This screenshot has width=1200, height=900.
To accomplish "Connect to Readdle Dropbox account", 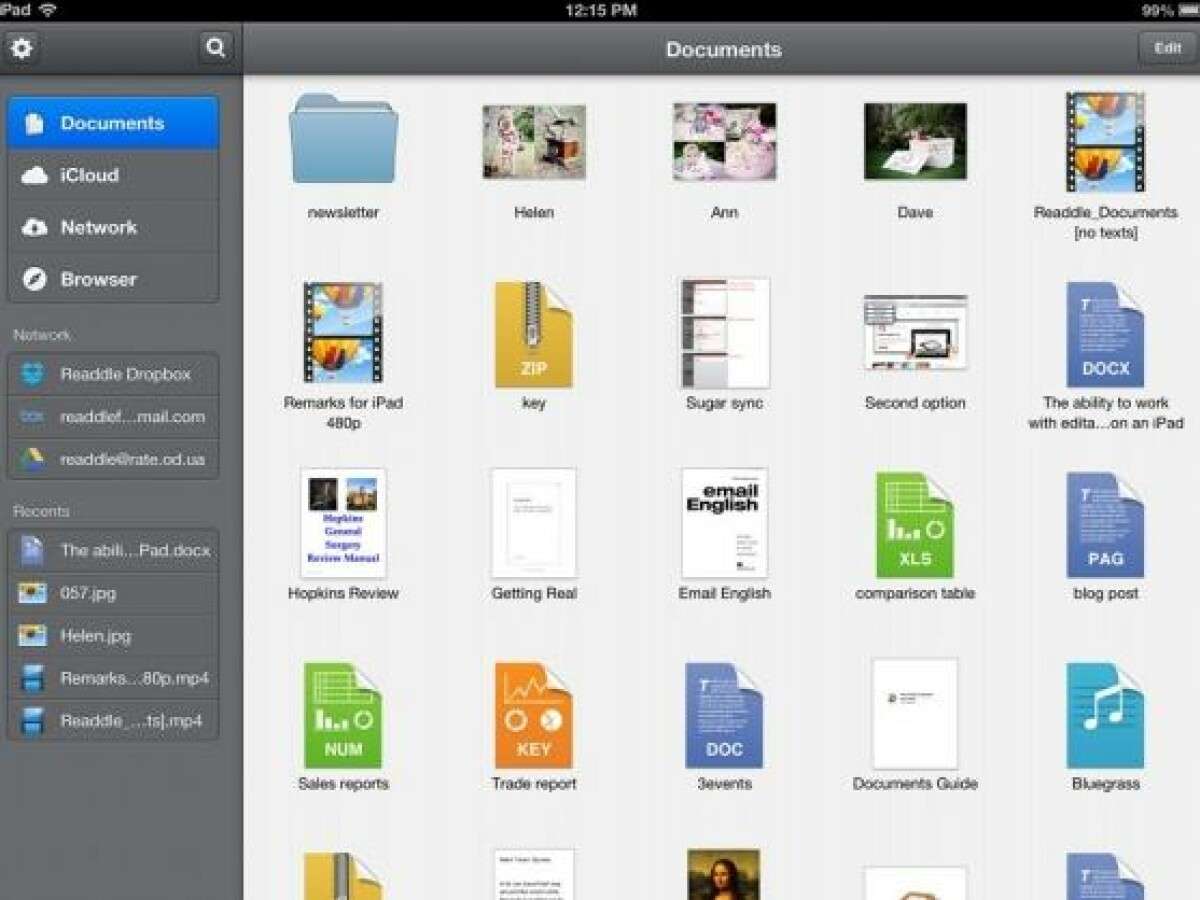I will pos(112,374).
